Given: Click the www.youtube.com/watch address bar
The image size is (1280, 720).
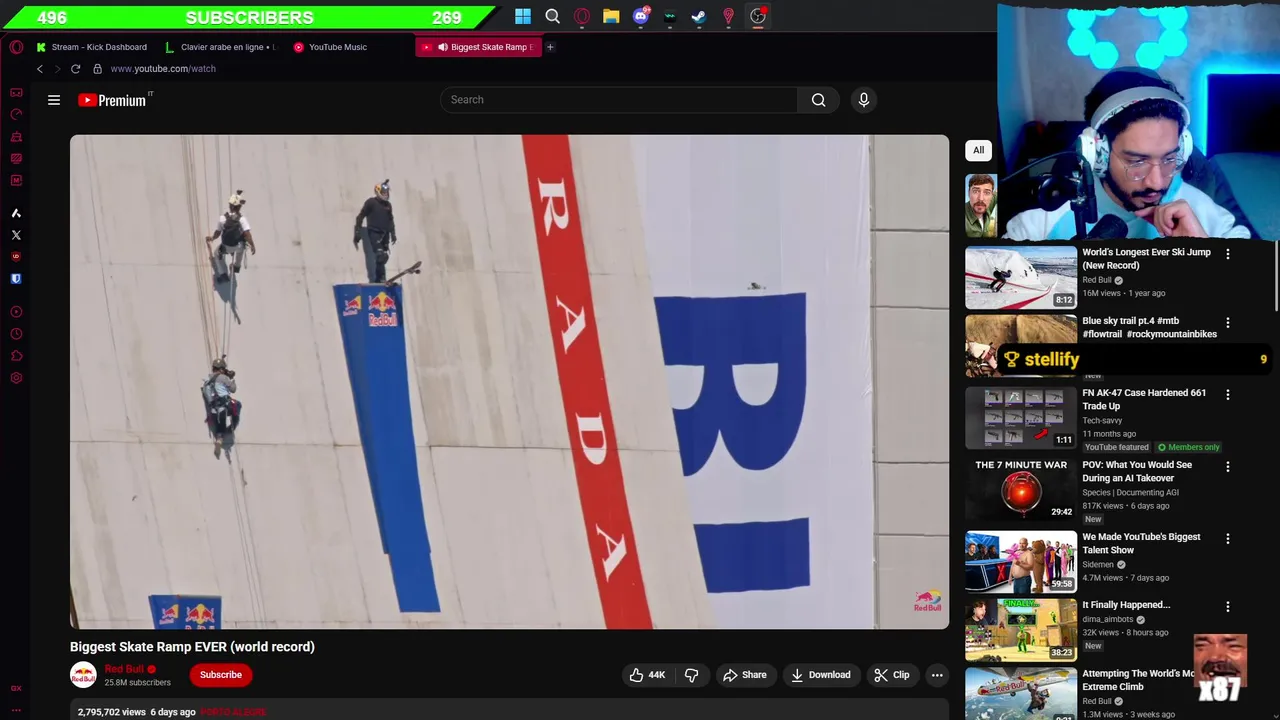Looking at the screenshot, I should click(x=163, y=69).
